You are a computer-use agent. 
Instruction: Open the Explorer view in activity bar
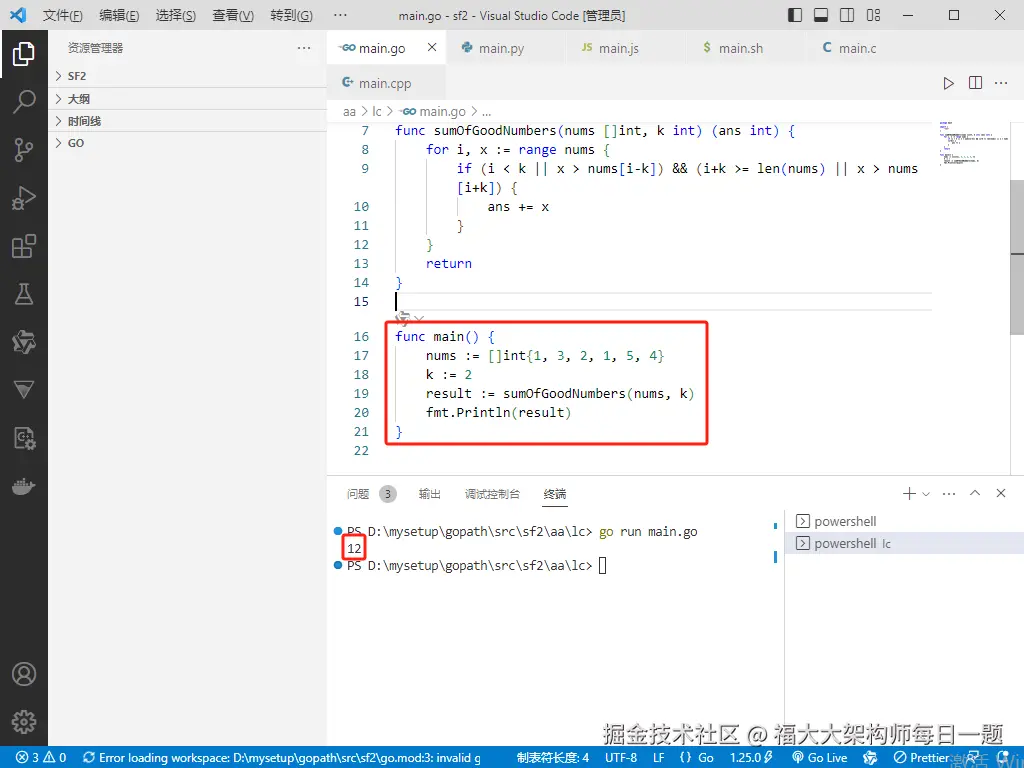pos(24,54)
